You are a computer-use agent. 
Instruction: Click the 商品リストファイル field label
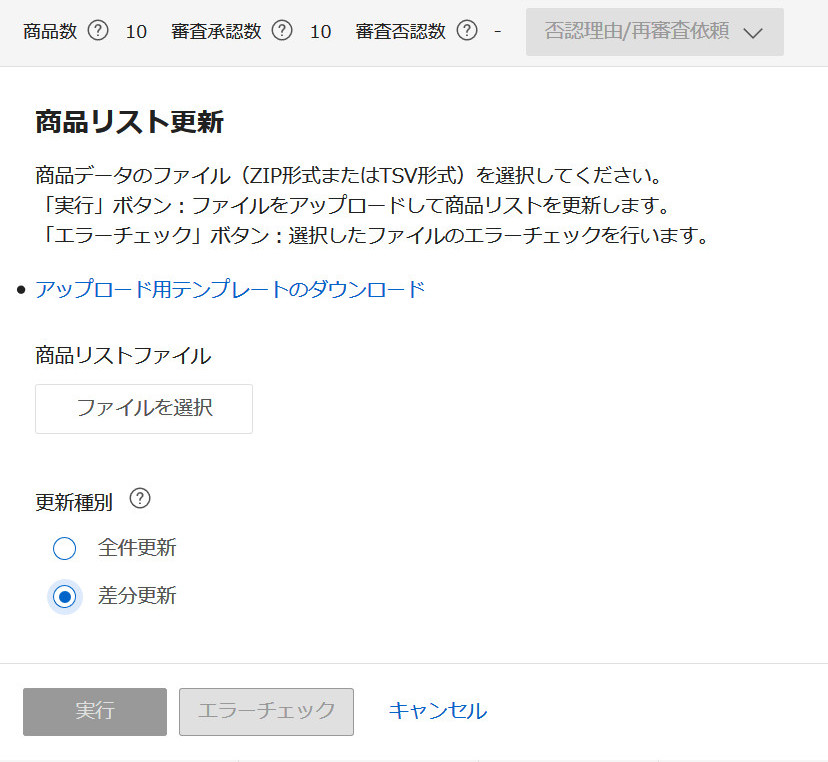click(123, 356)
